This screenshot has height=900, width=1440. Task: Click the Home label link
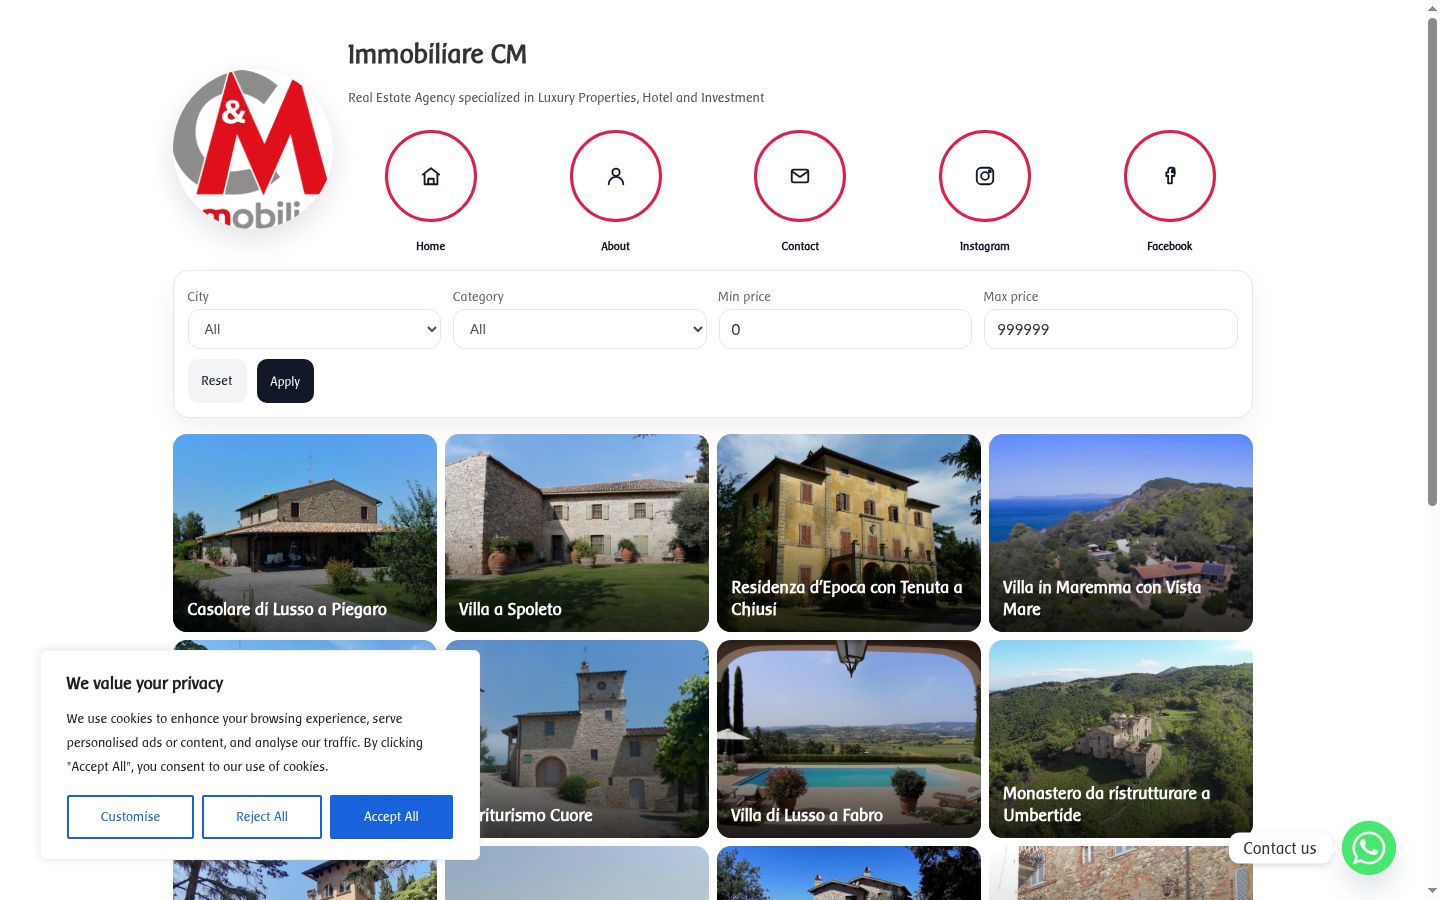pos(431,246)
